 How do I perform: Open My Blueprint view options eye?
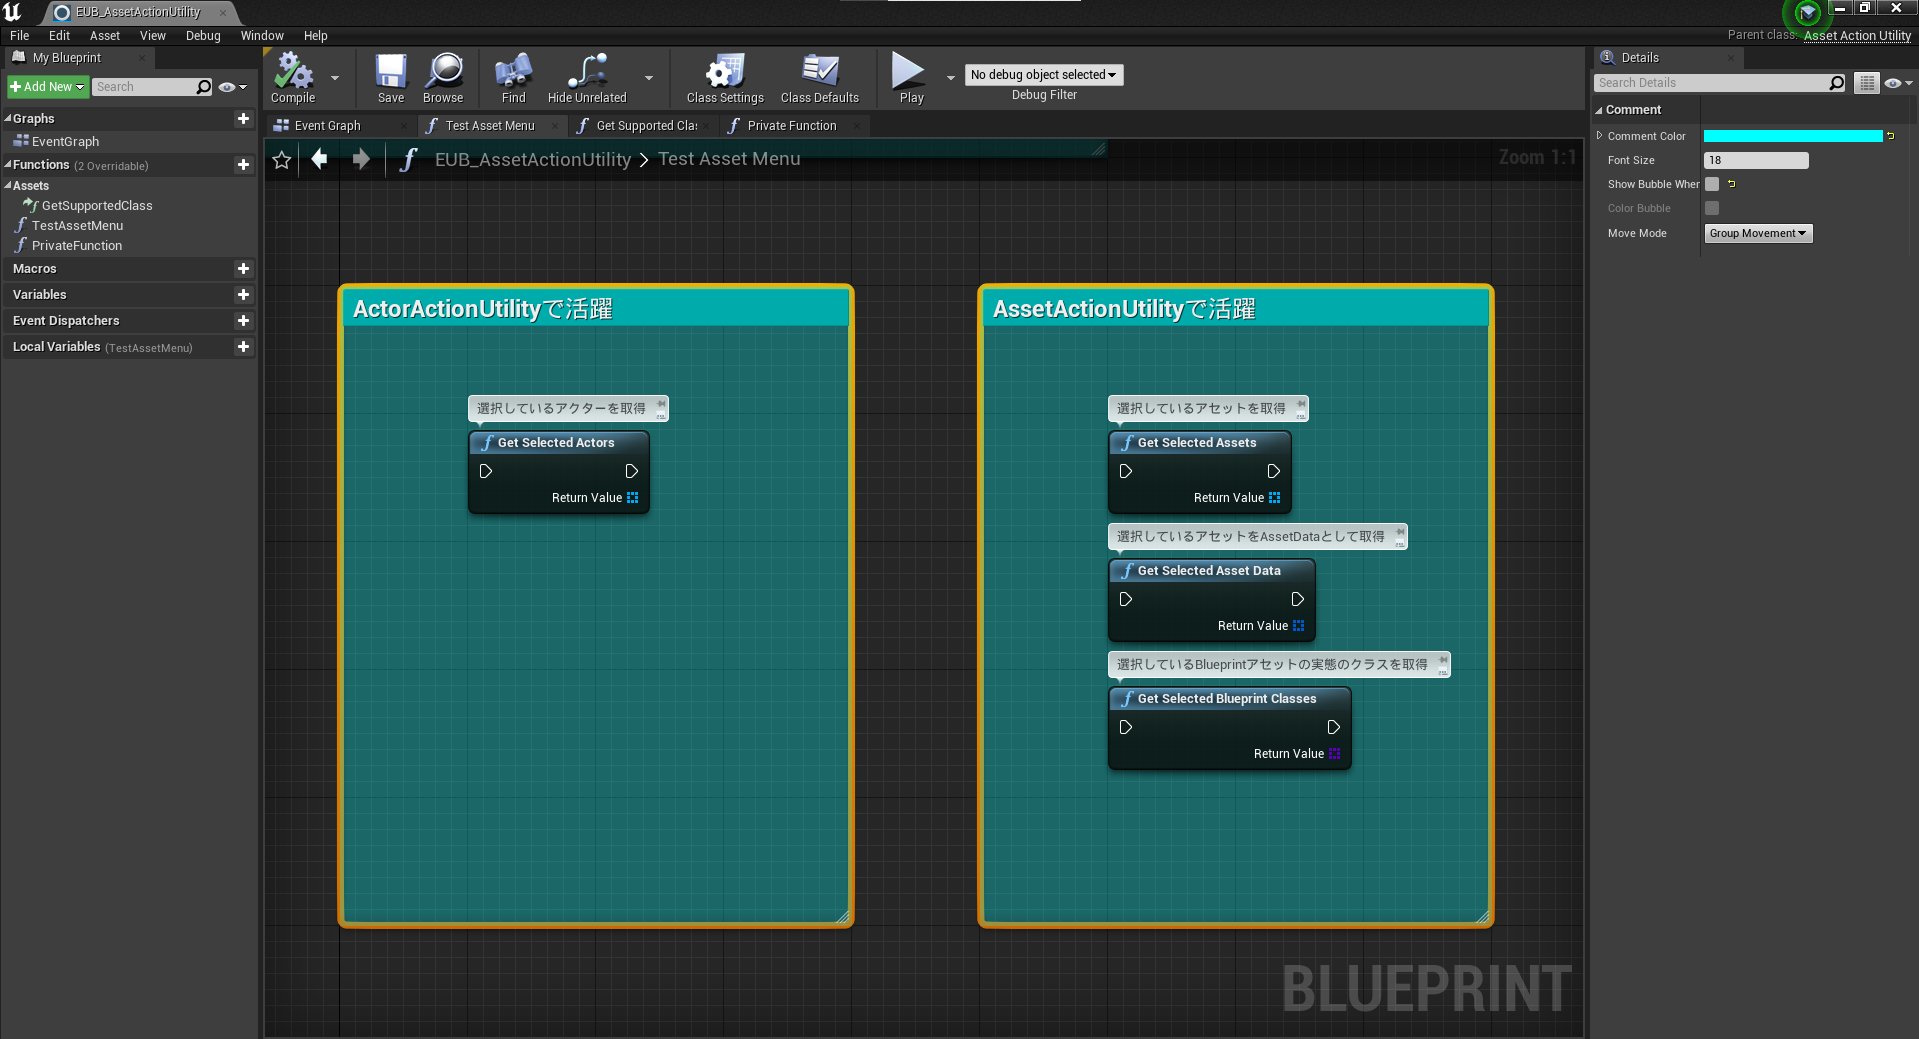click(232, 87)
